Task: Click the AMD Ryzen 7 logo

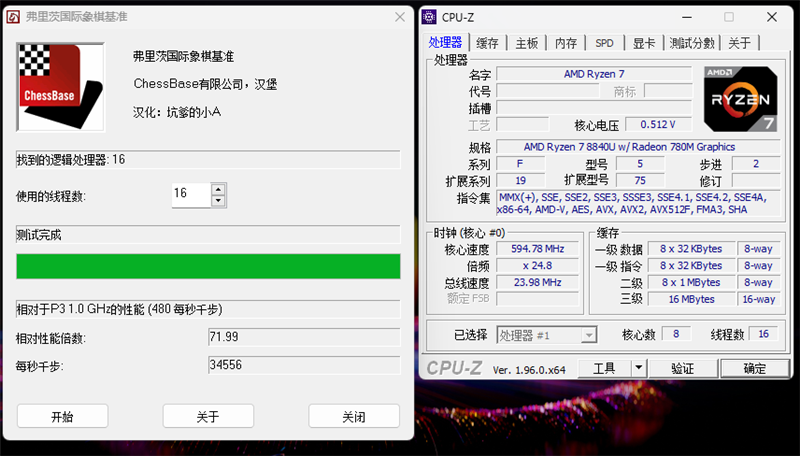Action: click(x=740, y=99)
